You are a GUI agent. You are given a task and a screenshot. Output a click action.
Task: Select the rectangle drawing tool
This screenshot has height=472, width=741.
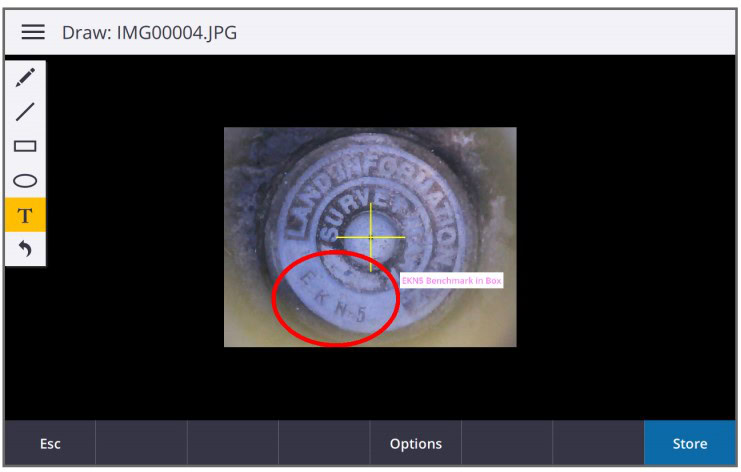coord(25,146)
